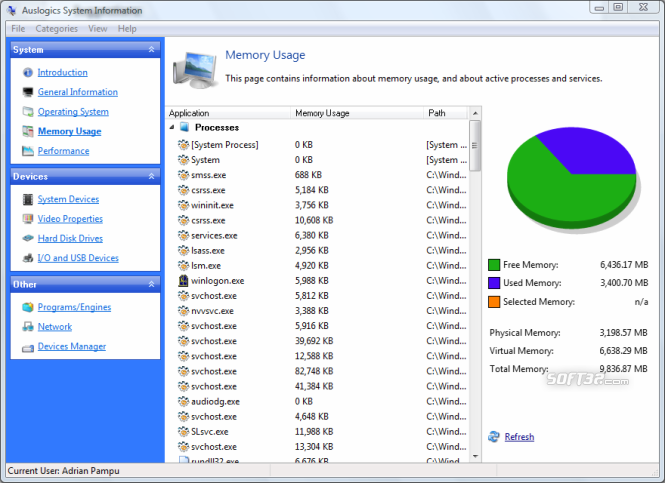This screenshot has width=665, height=483.
Task: Click the Processes group folder icon
Action: 184,127
